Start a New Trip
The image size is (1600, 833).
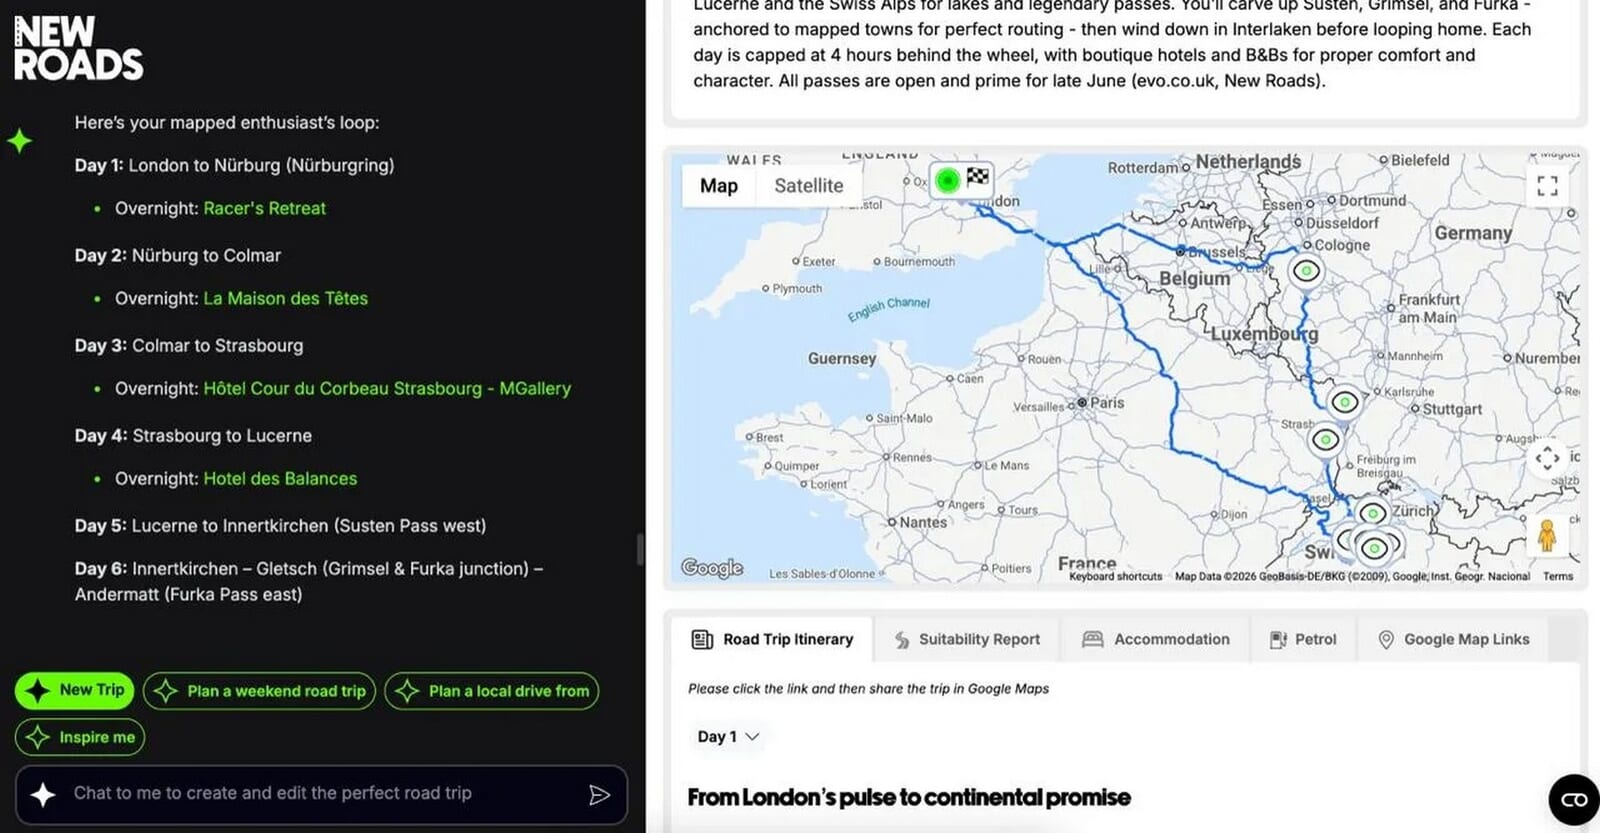click(76, 690)
